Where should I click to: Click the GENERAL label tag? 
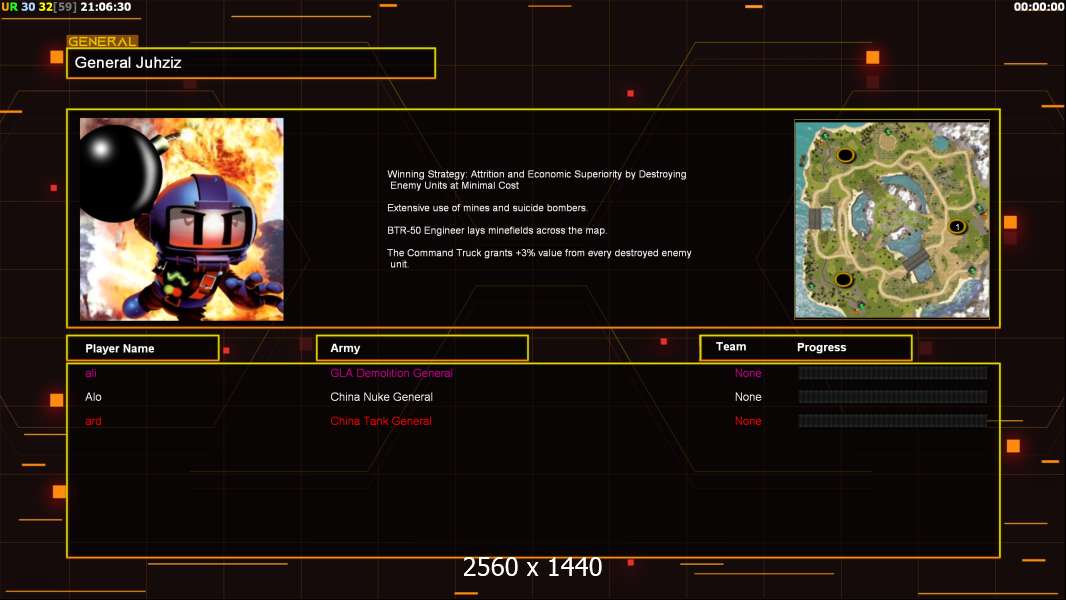pos(102,41)
